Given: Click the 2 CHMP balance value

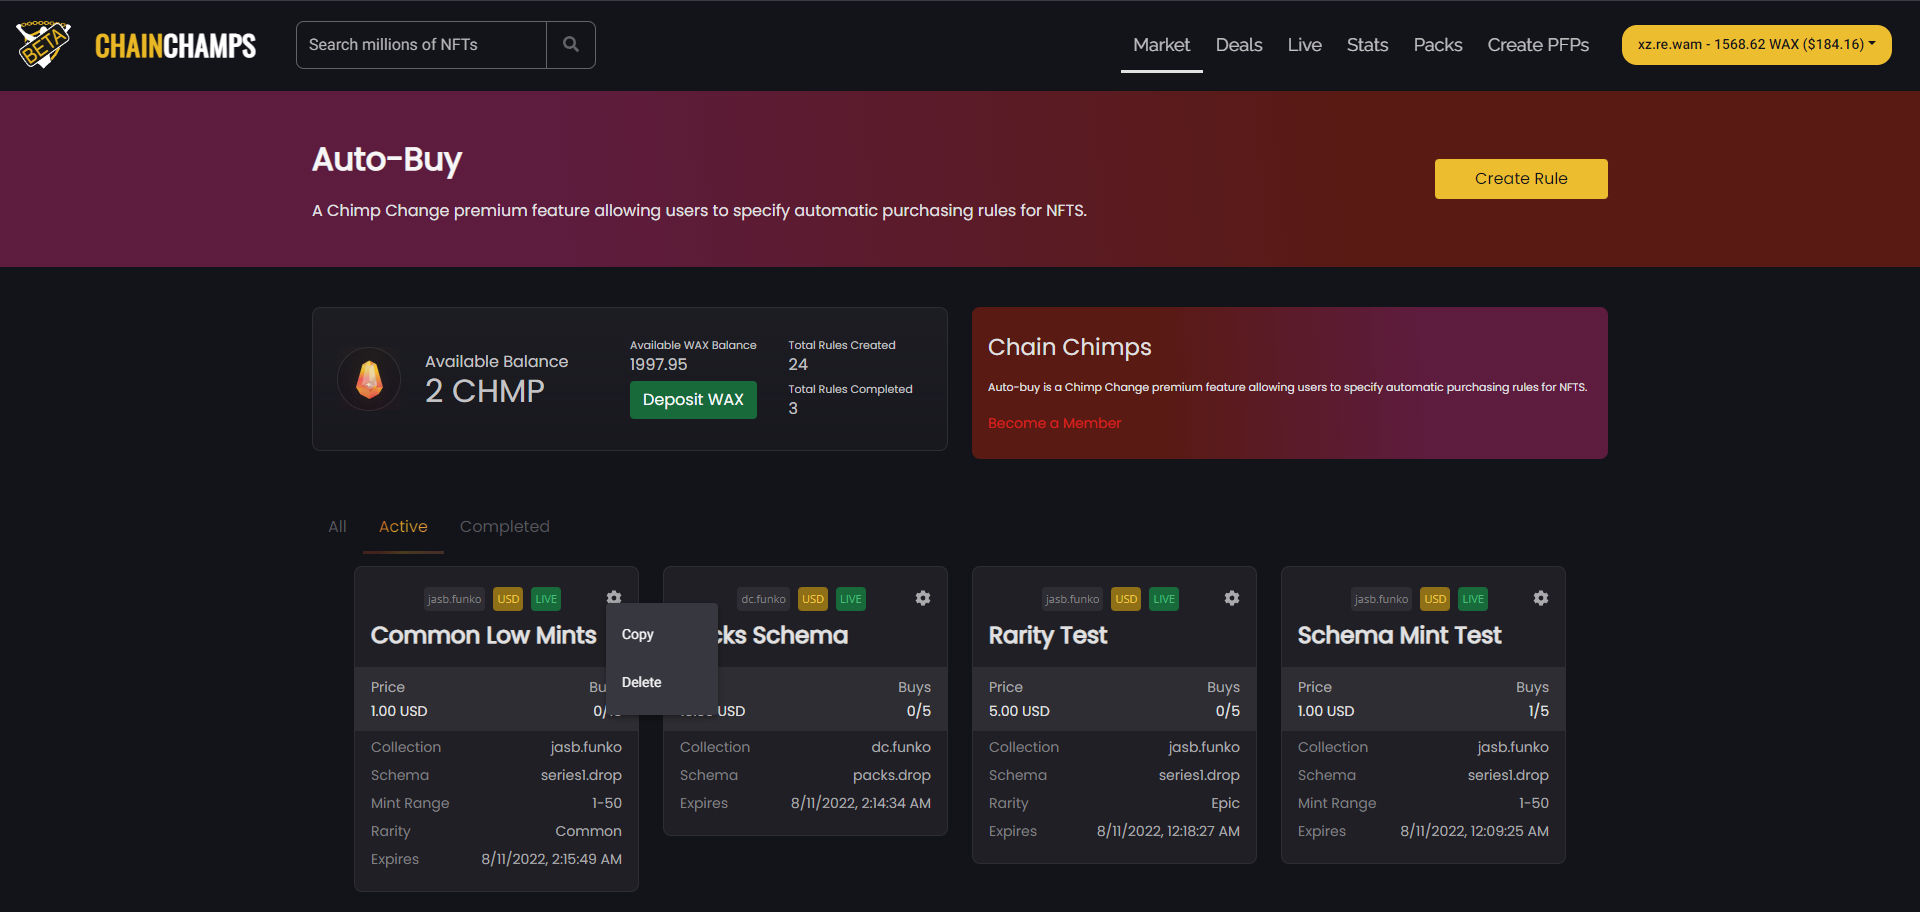Looking at the screenshot, I should (485, 391).
